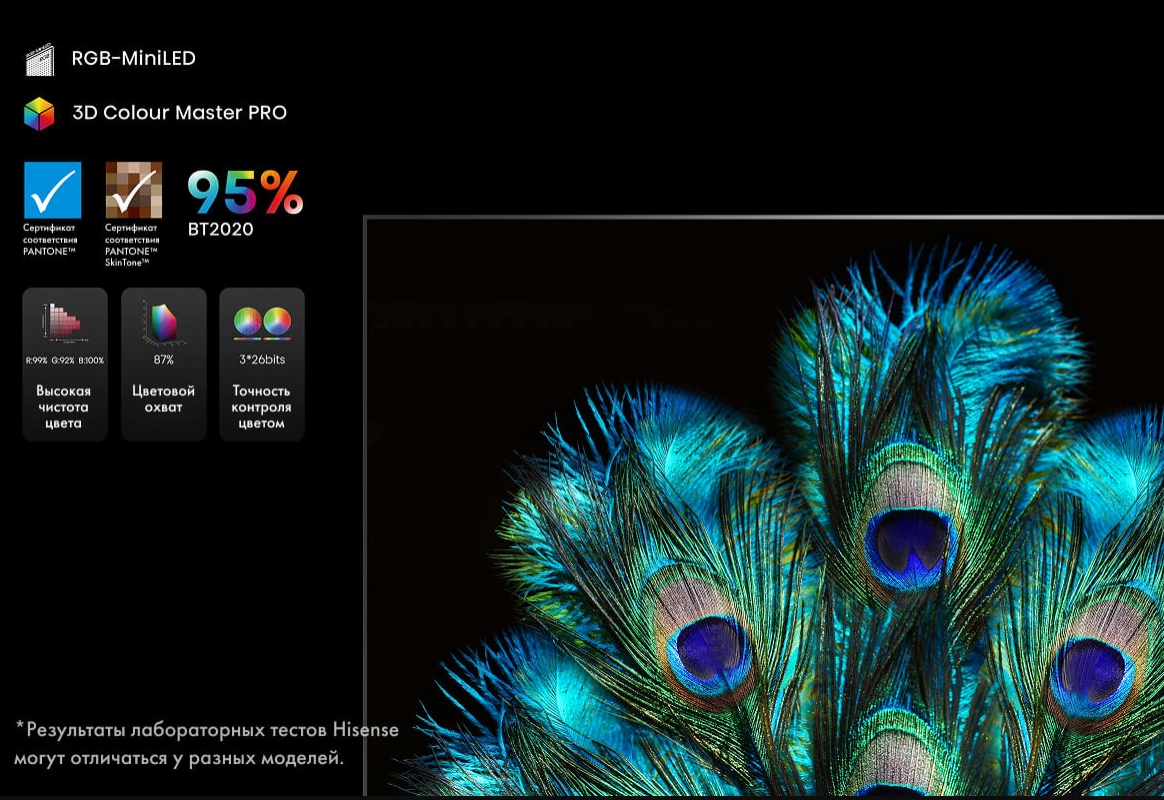Click the RGB-MiniLED panel icon
Image resolution: width=1164 pixels, height=800 pixels.
[39, 59]
